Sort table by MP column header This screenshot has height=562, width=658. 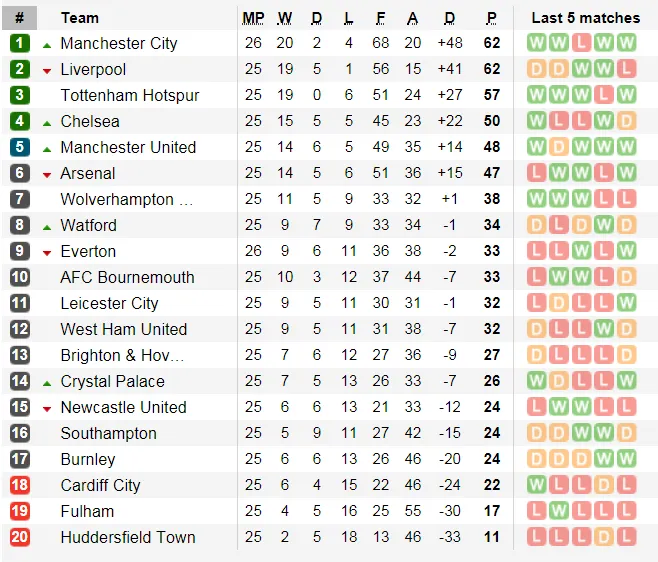(253, 18)
